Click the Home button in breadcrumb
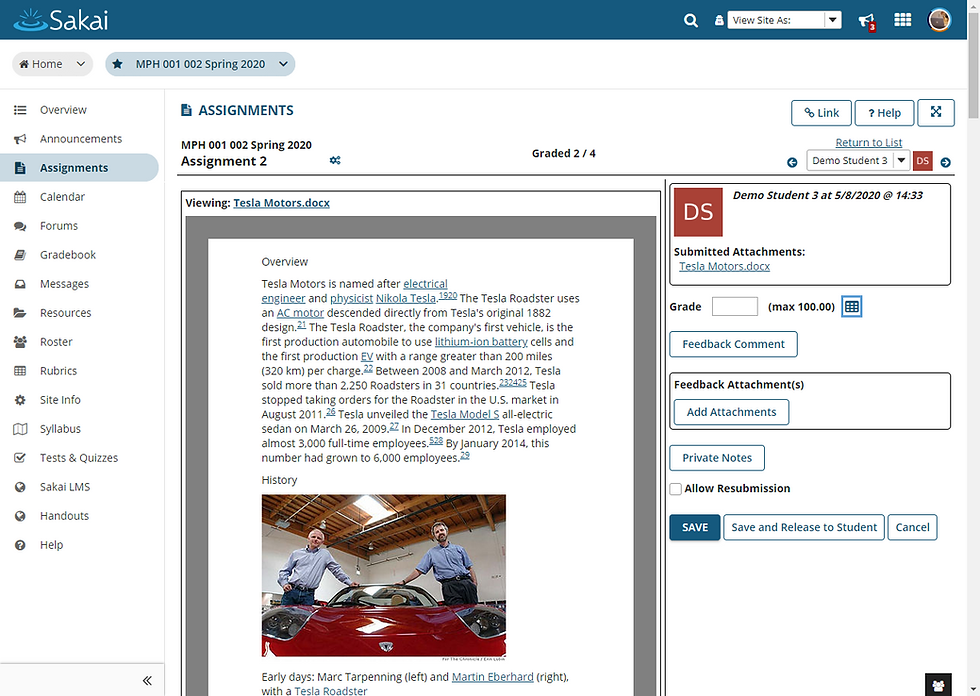Image resolution: width=980 pixels, height=696 pixels. coord(41,64)
